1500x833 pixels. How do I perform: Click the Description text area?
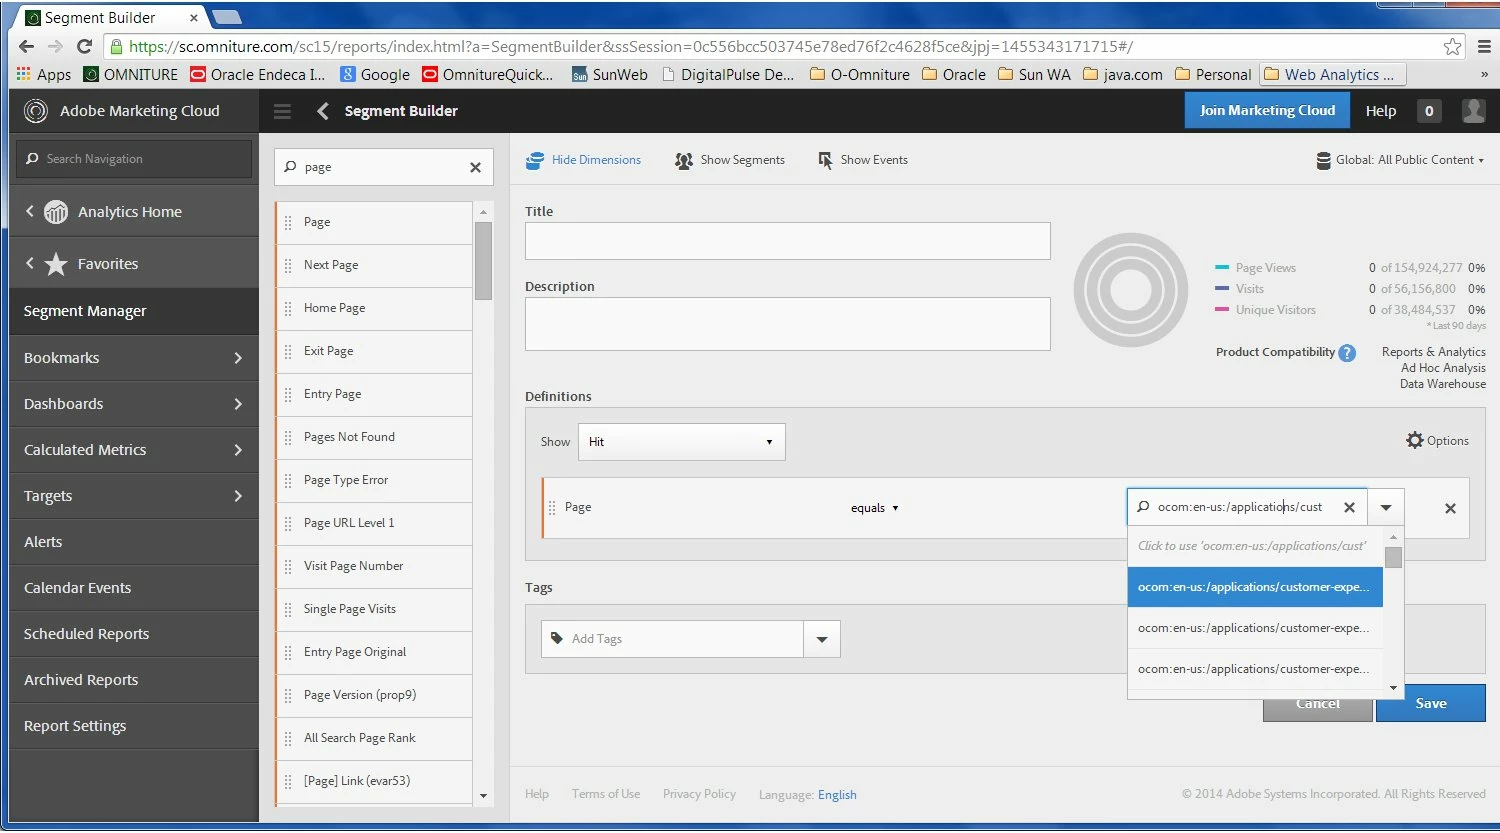(787, 324)
